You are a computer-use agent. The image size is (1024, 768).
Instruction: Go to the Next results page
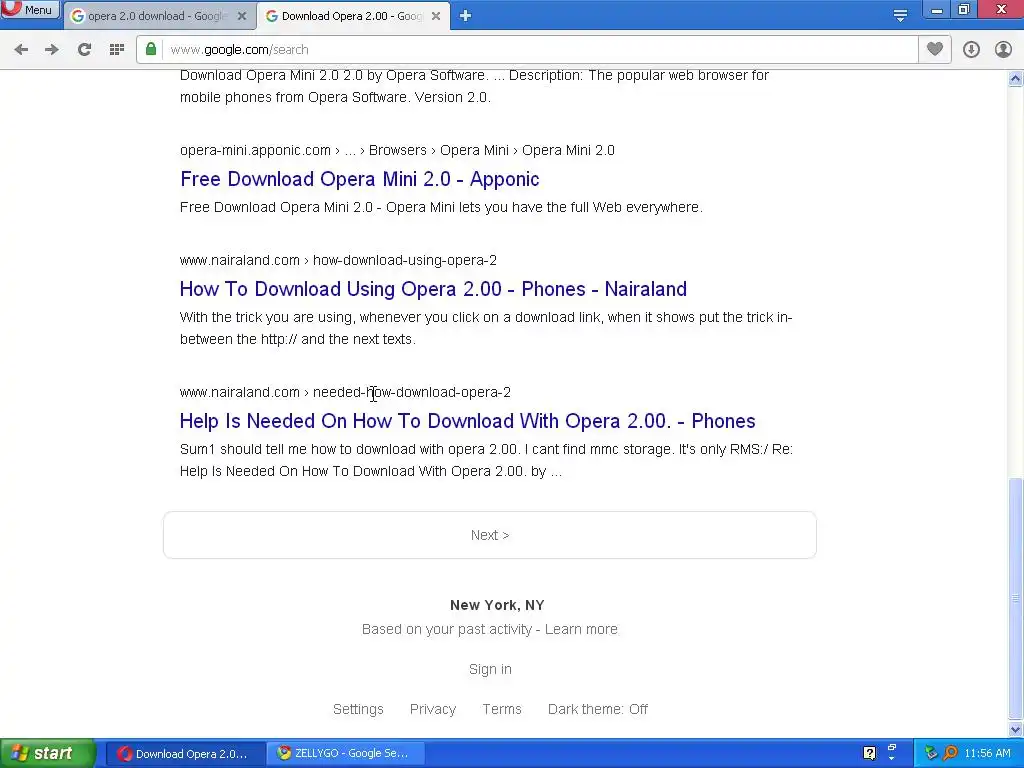[490, 535]
